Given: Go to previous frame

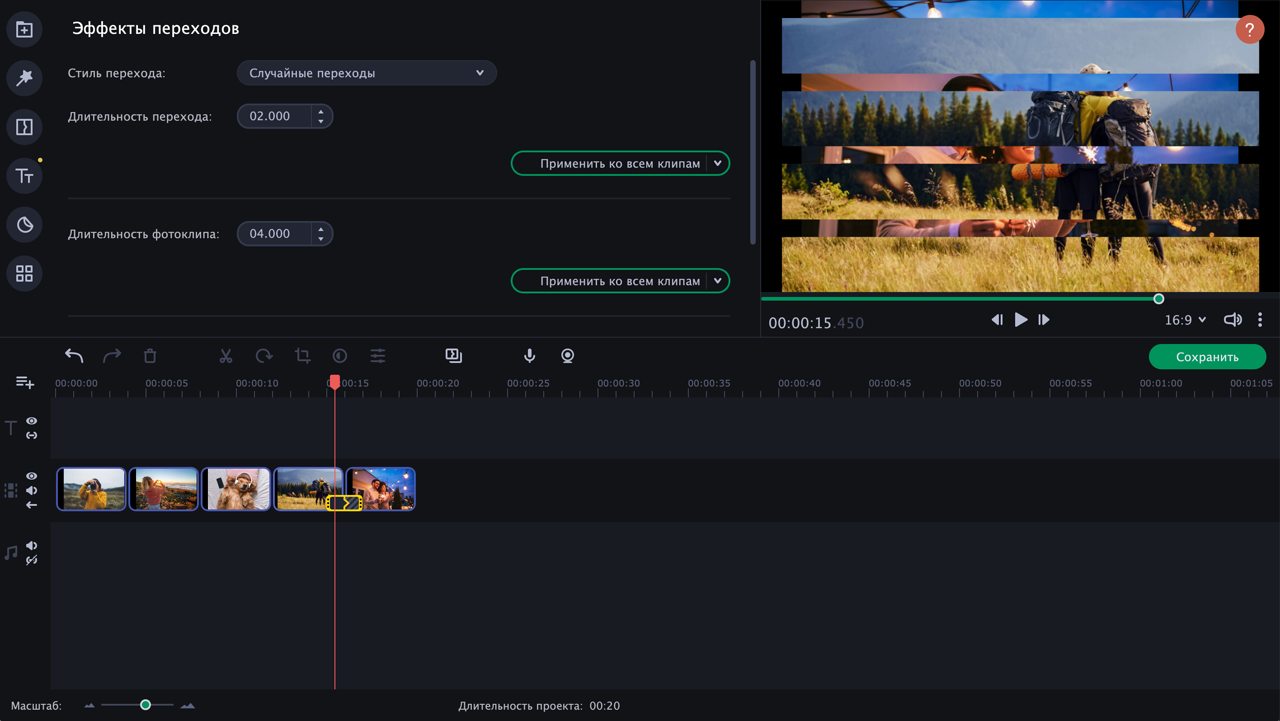Looking at the screenshot, I should (x=997, y=320).
